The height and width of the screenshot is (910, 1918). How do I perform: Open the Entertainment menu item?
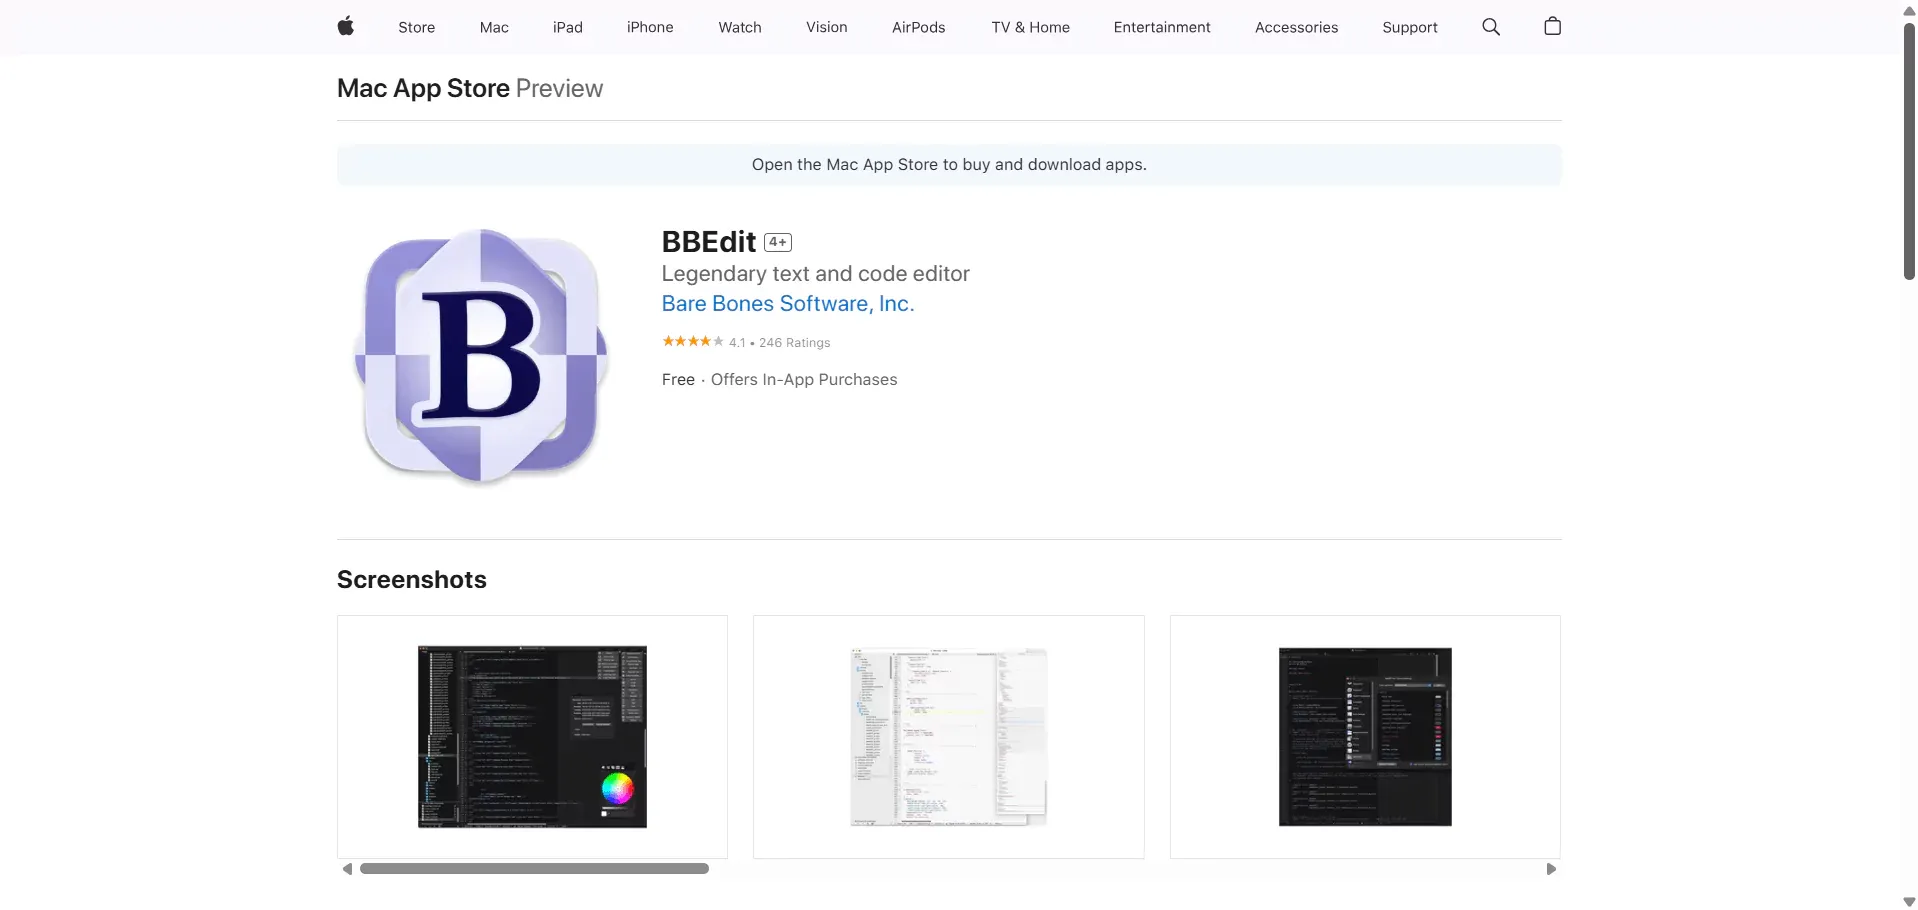[1162, 27]
